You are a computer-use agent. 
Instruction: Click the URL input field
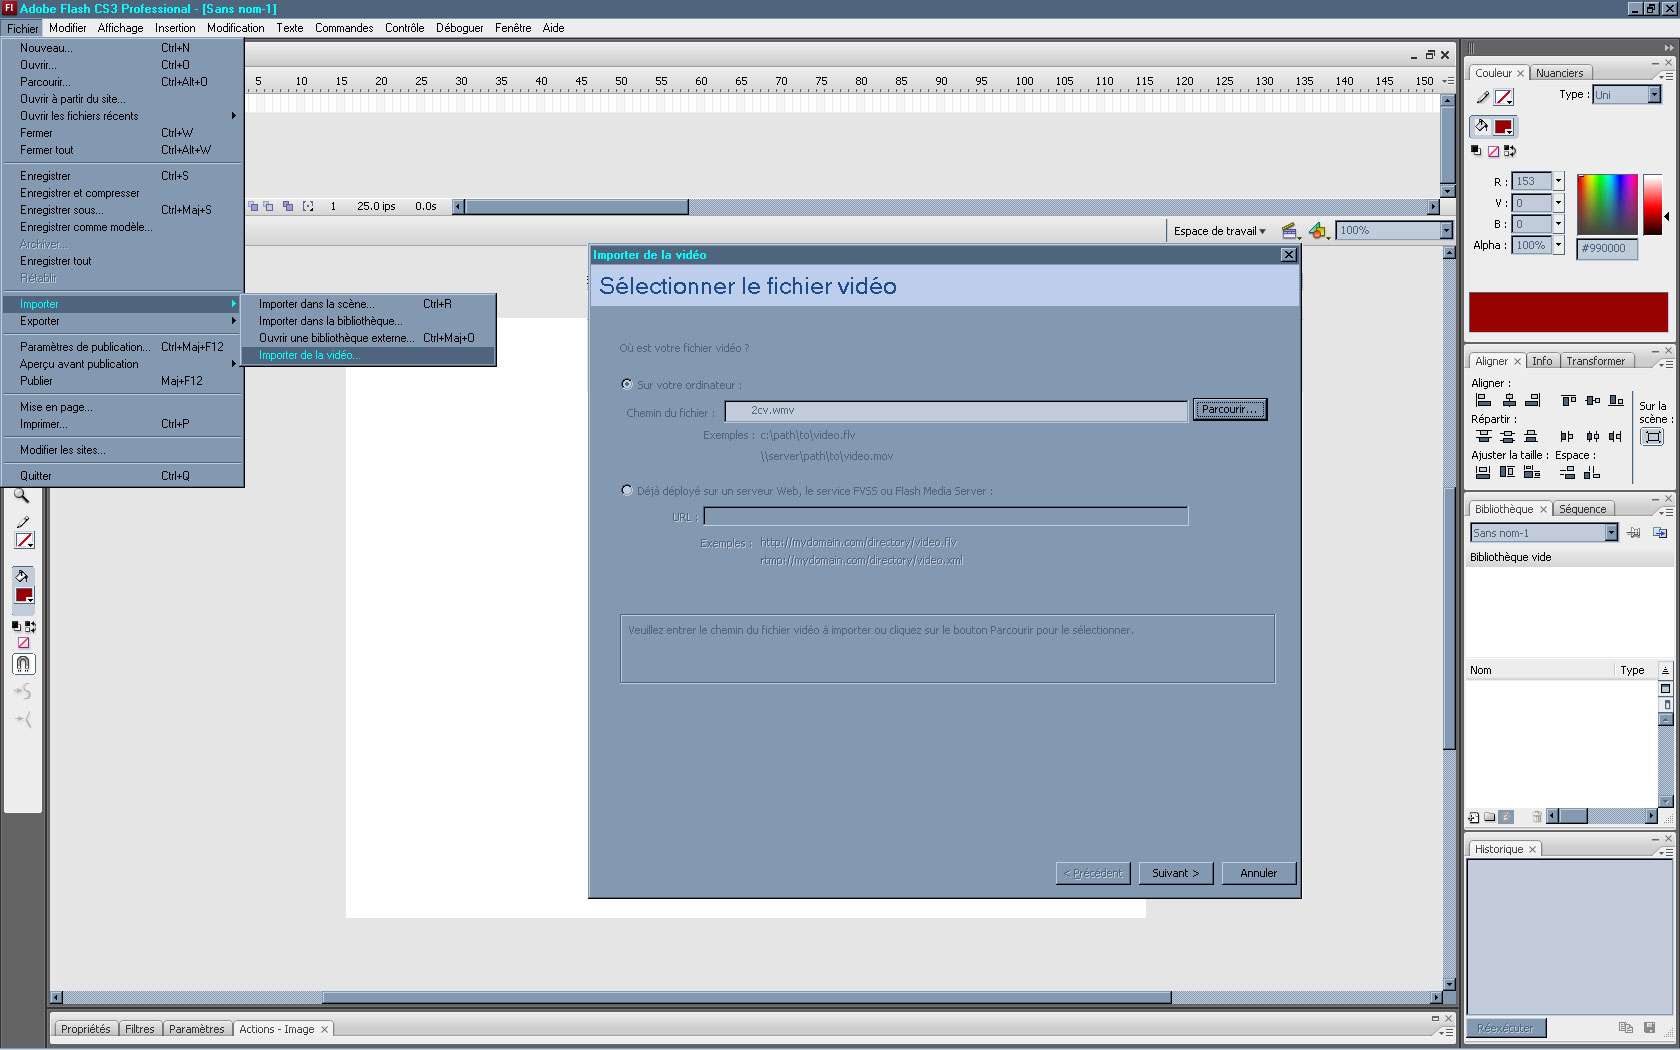click(946, 516)
